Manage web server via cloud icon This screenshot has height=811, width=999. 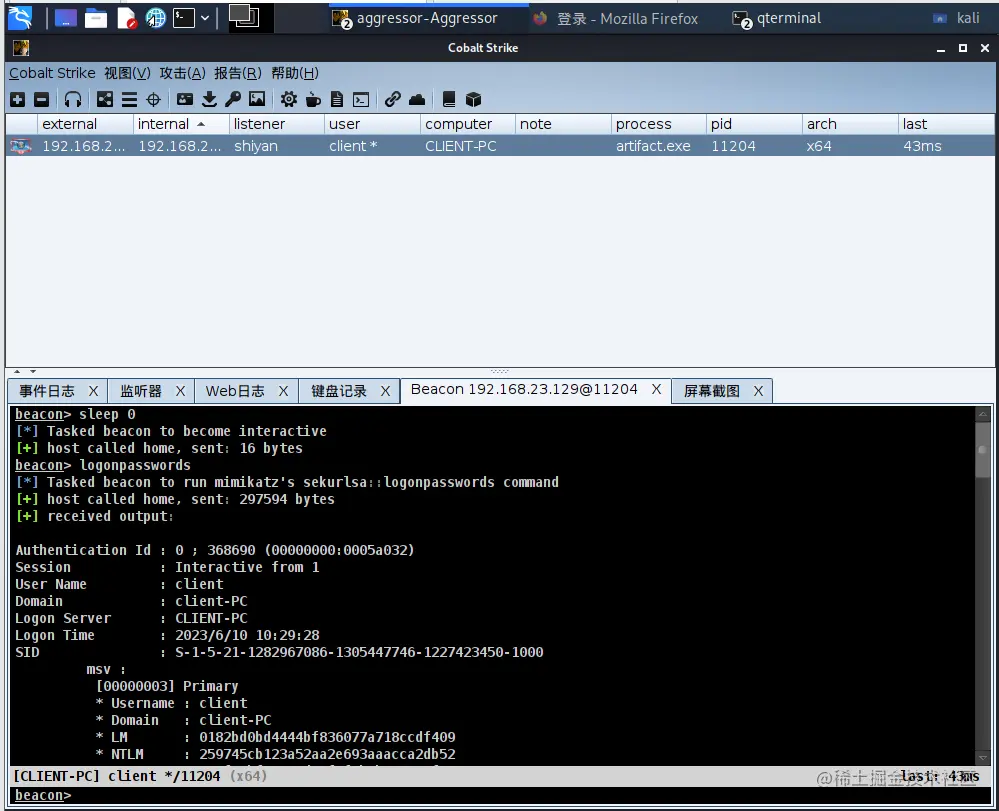(417, 99)
